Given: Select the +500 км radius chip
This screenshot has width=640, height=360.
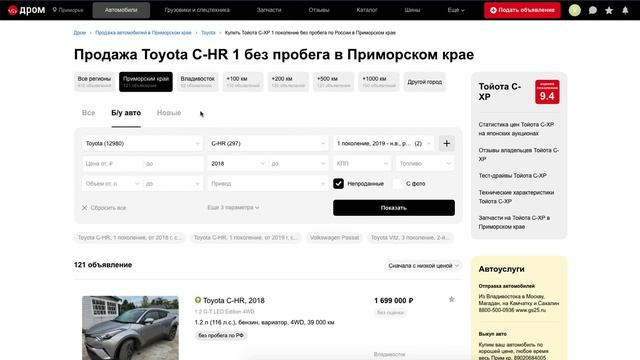Looking at the screenshot, I should coord(333,82).
